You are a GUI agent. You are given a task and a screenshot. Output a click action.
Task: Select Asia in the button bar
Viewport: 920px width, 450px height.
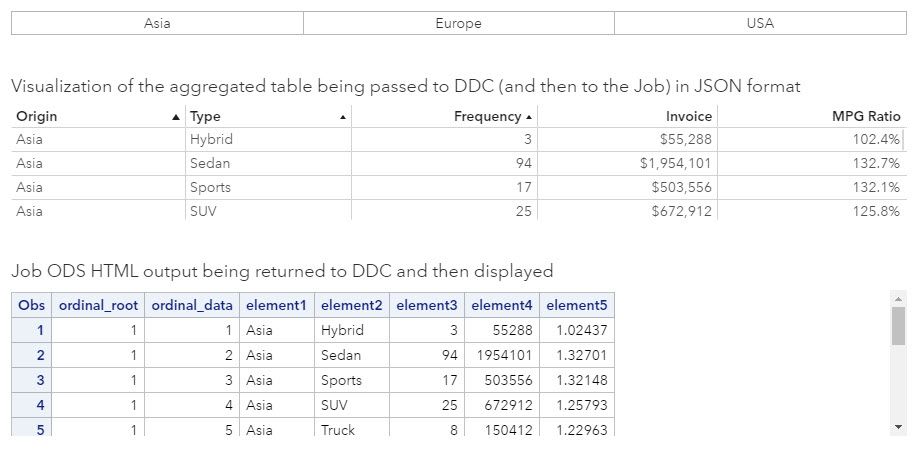point(157,23)
